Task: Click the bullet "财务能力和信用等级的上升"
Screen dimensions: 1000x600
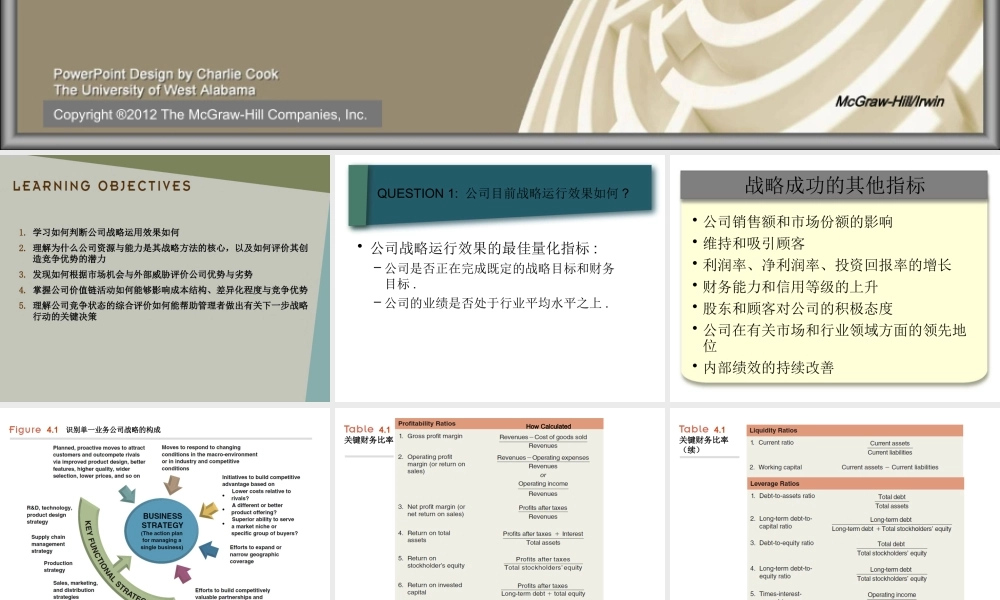Action: click(791, 287)
